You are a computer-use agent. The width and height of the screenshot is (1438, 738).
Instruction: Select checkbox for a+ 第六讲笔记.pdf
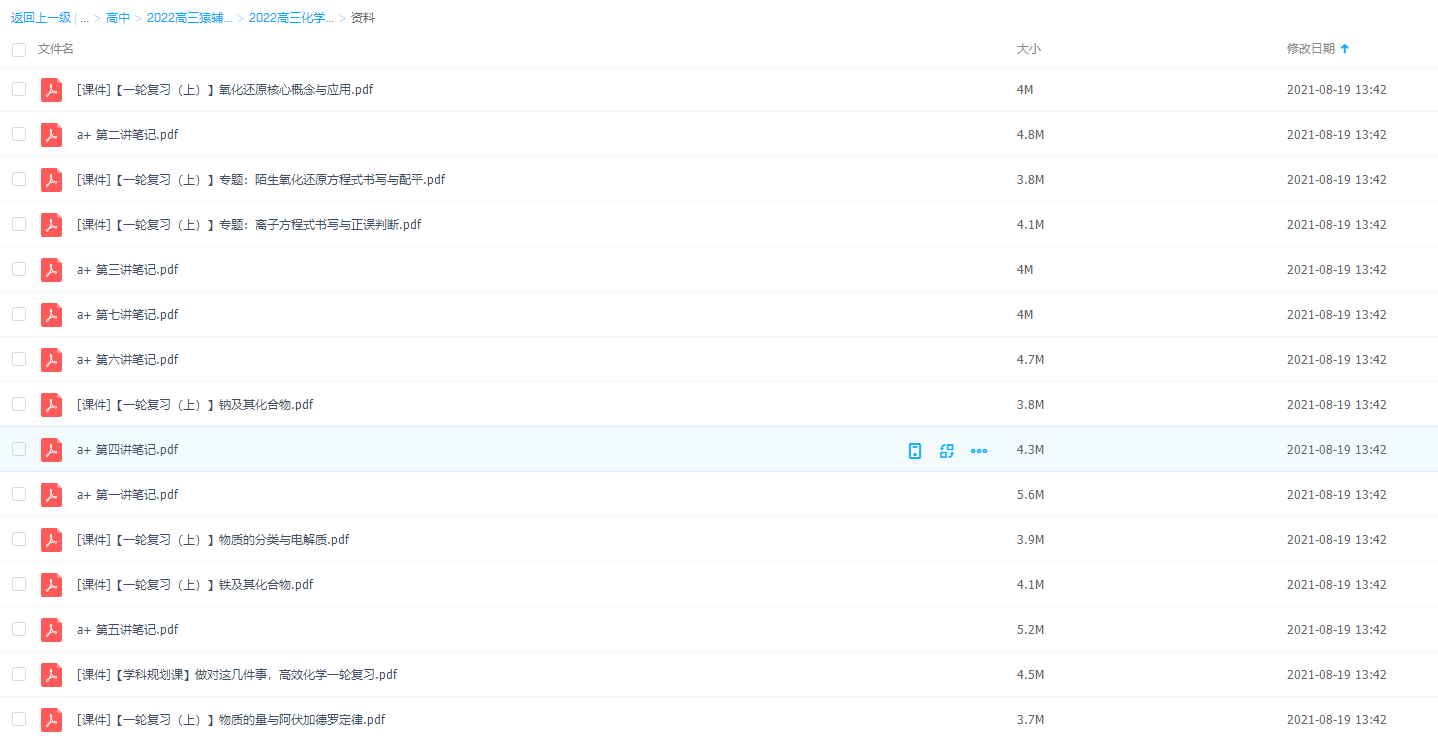click(19, 359)
